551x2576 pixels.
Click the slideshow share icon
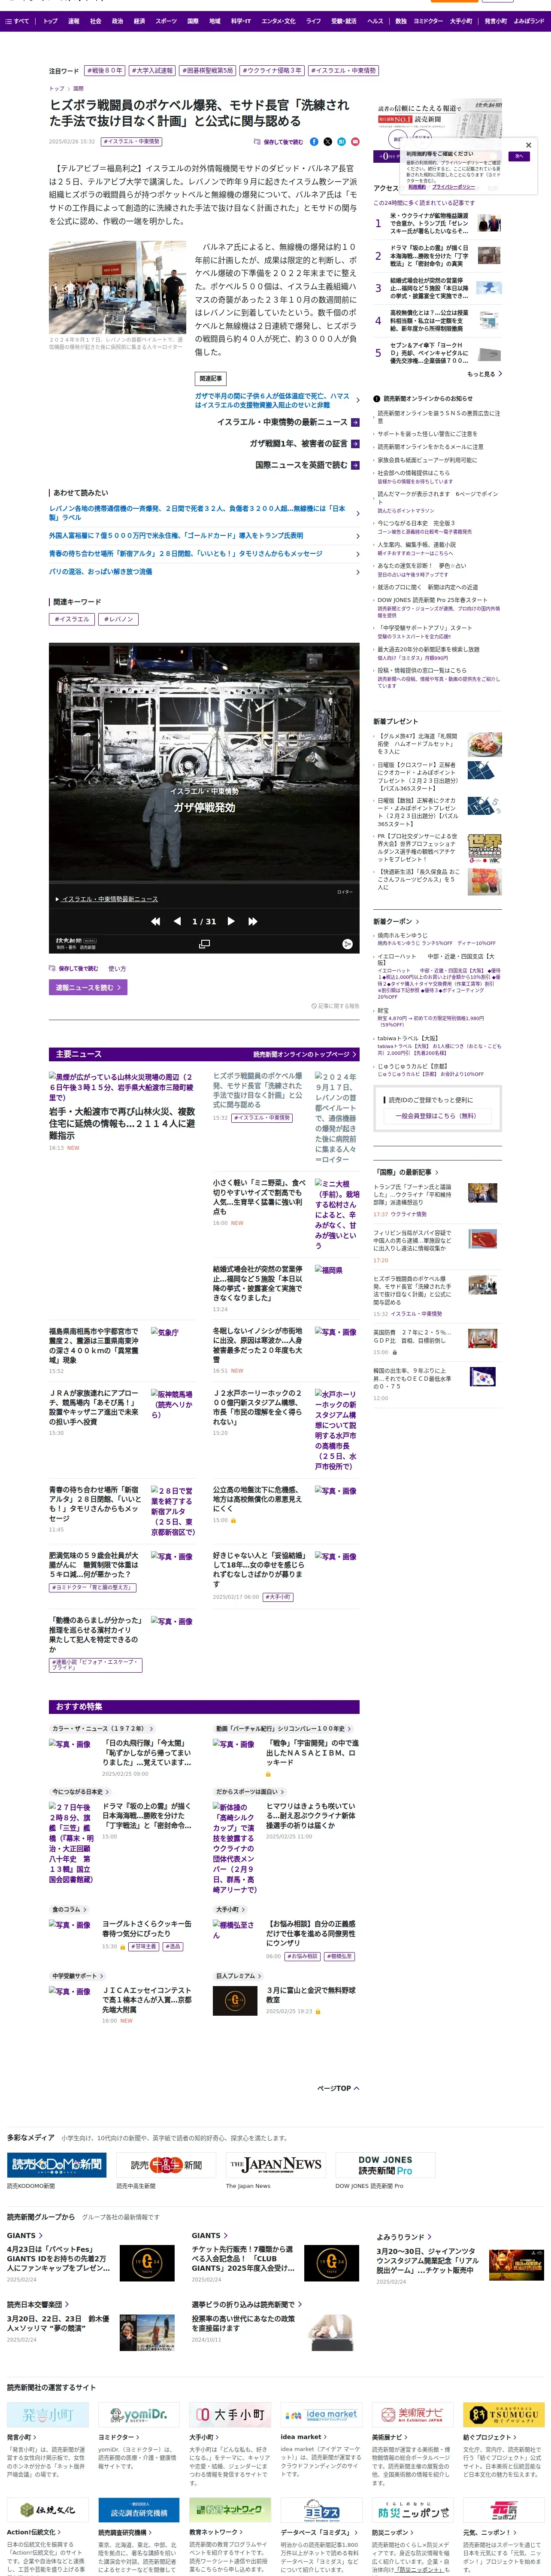(347, 944)
